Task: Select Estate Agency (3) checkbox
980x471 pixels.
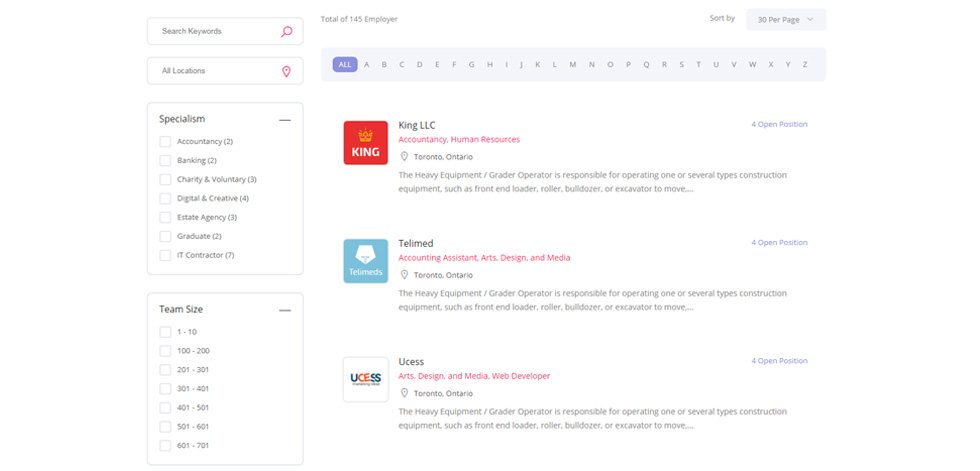Action: (165, 217)
